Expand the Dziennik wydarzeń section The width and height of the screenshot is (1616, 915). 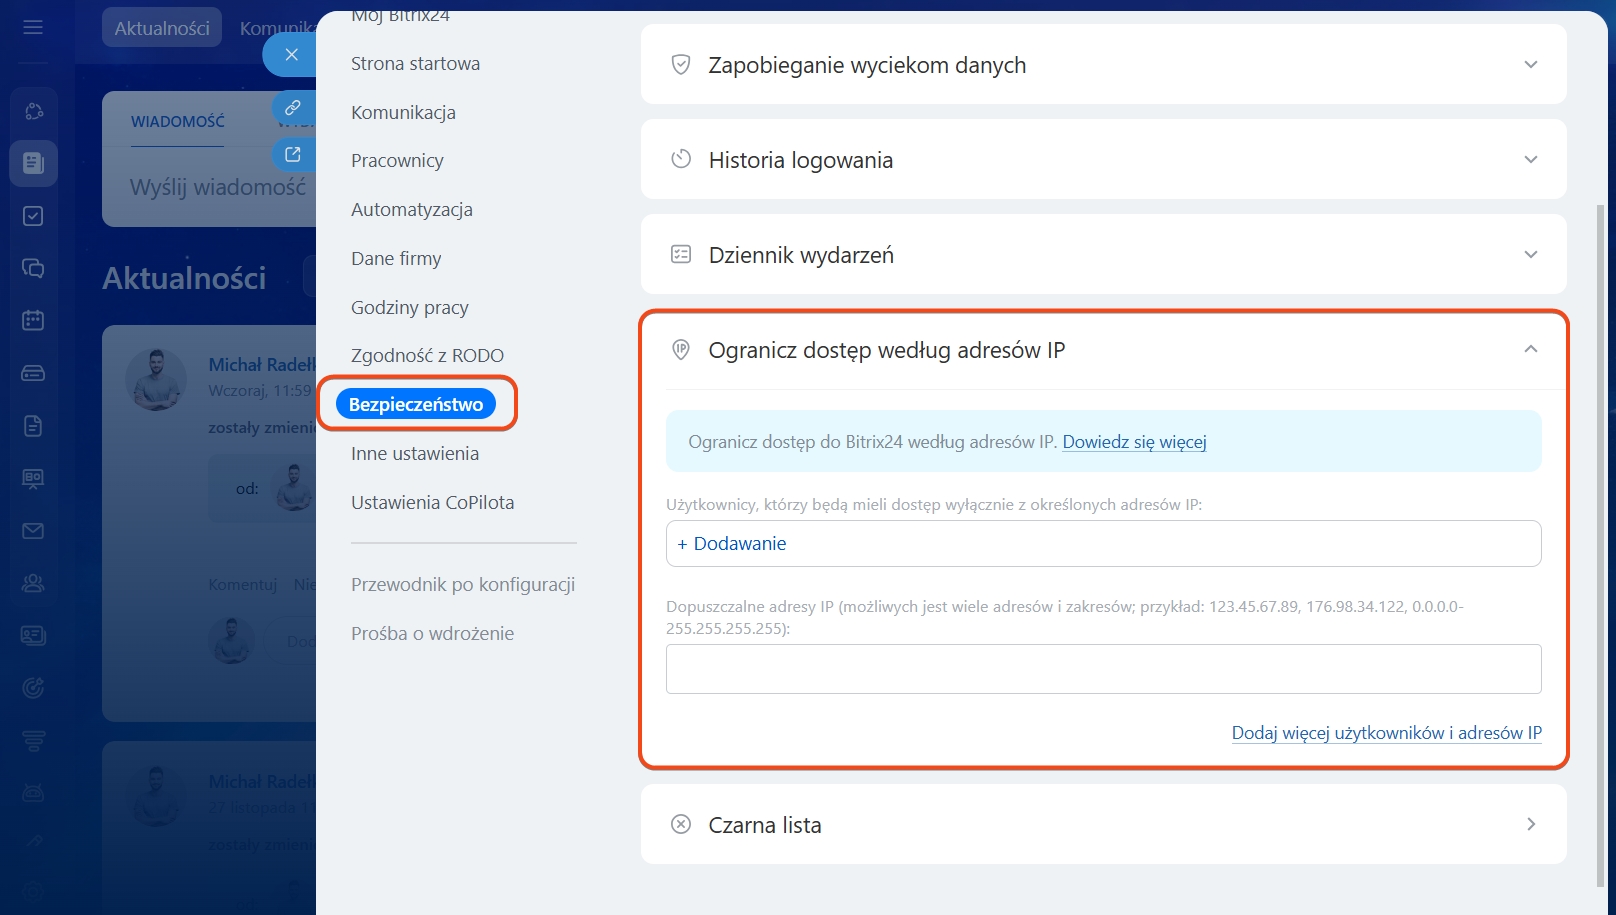[x=1530, y=255]
